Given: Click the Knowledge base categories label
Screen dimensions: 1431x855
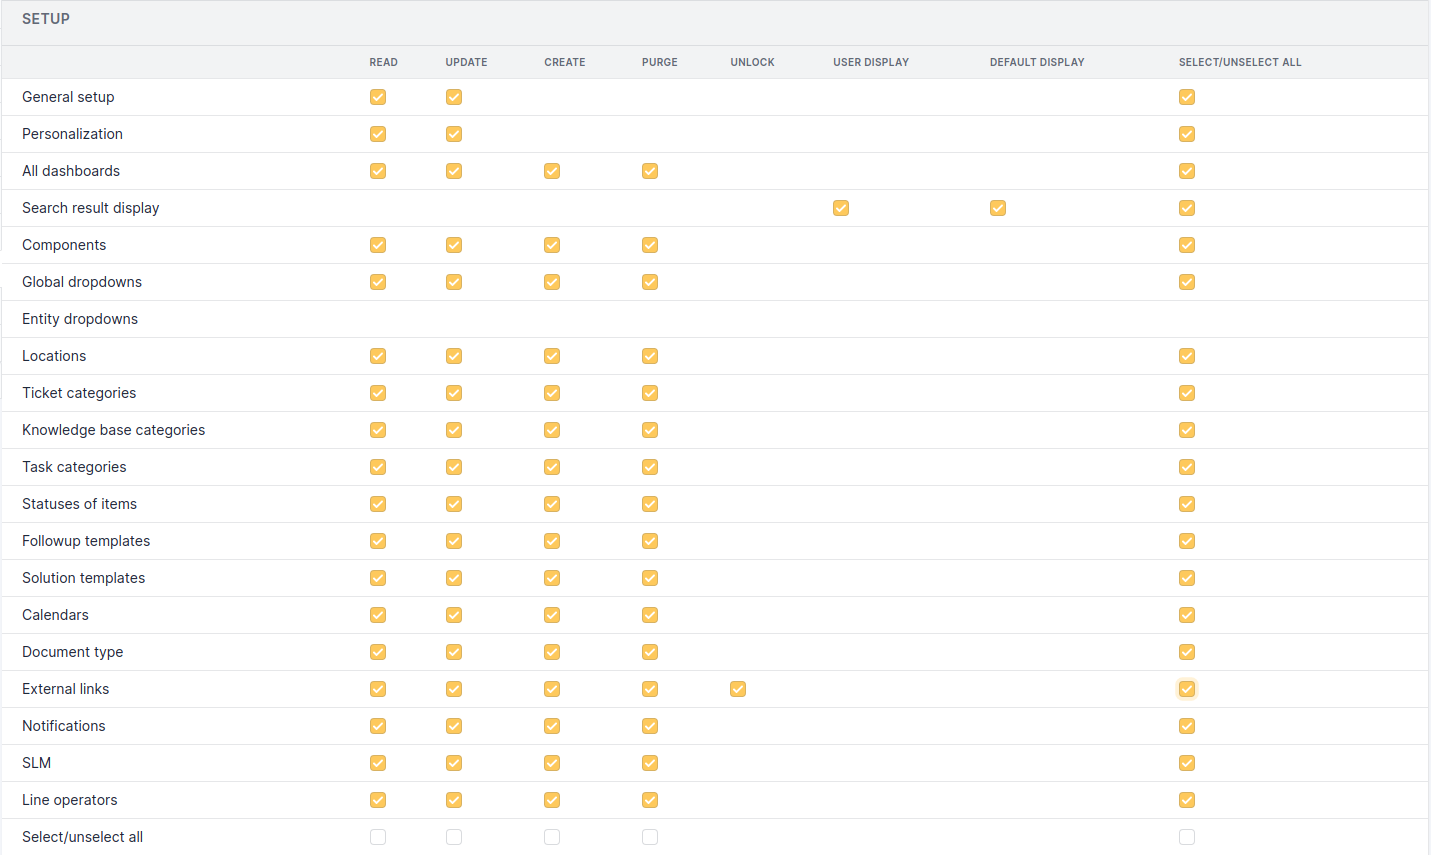Looking at the screenshot, I should coord(114,430).
